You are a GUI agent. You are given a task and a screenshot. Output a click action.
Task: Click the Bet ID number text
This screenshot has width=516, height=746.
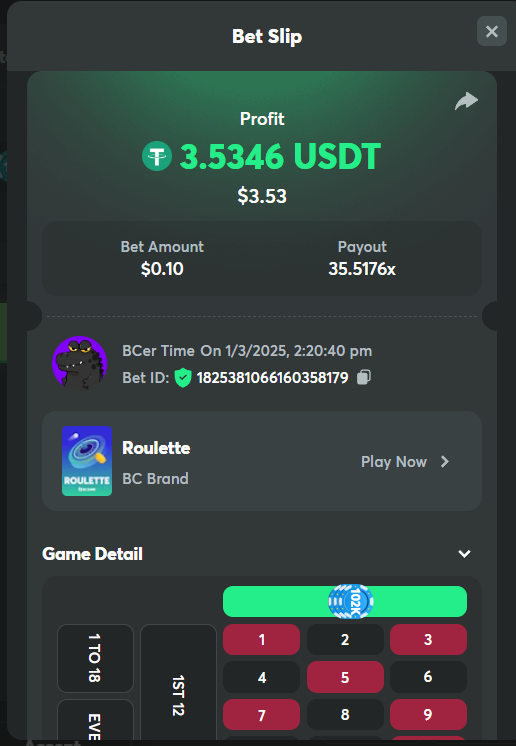(x=273, y=378)
